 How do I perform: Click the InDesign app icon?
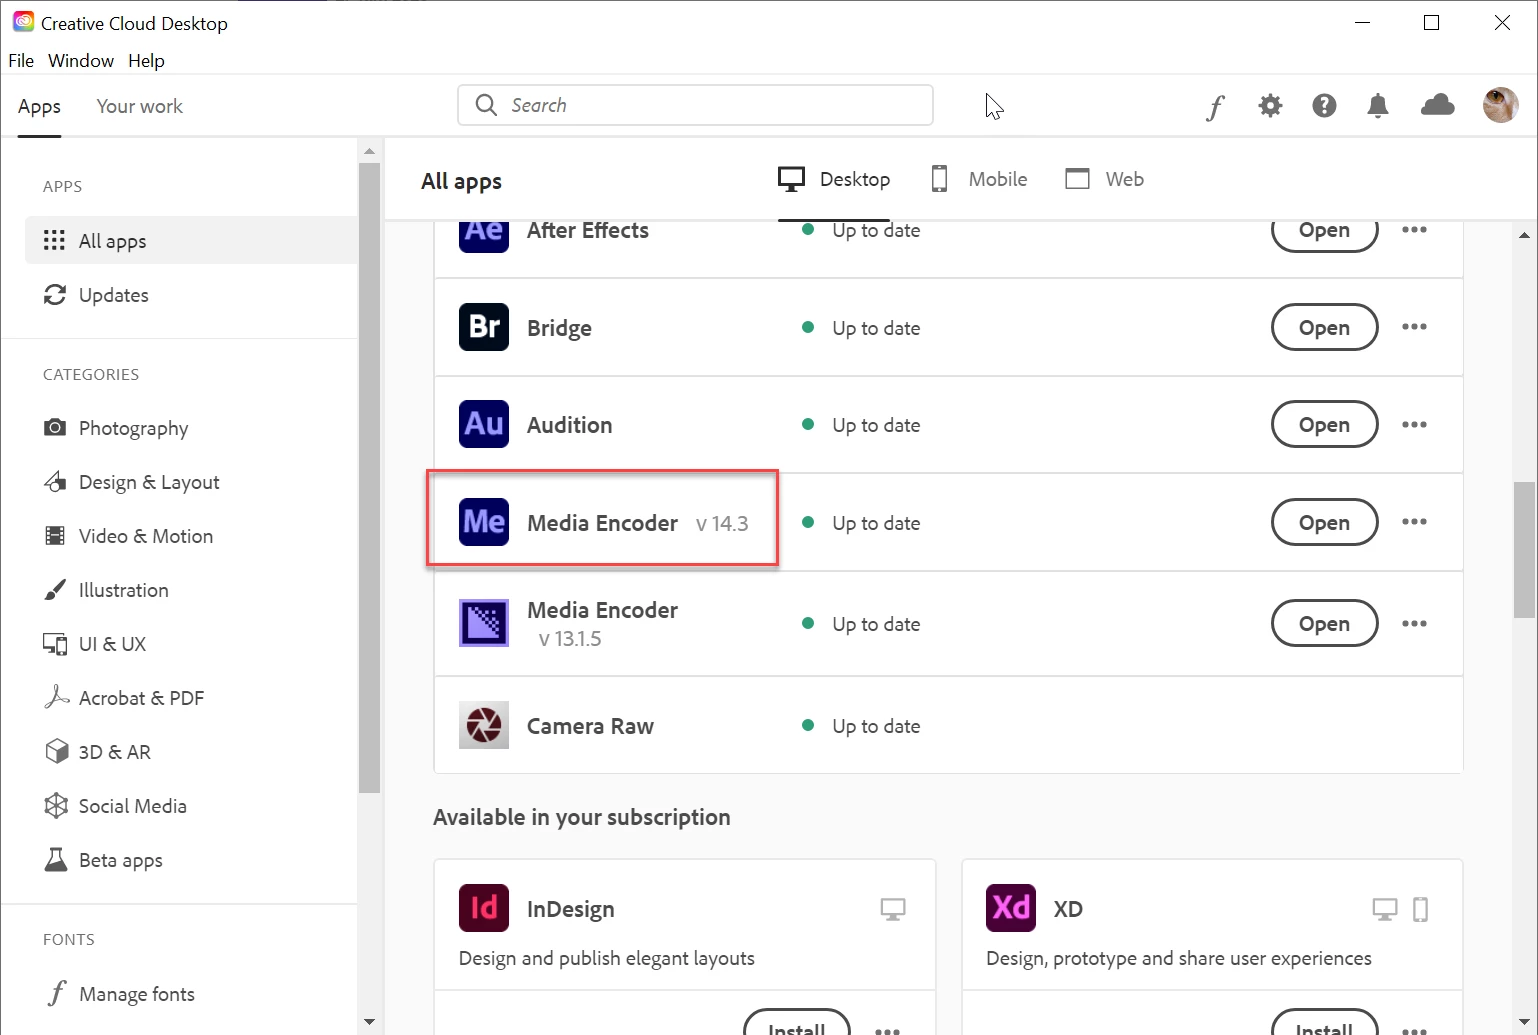tap(484, 908)
